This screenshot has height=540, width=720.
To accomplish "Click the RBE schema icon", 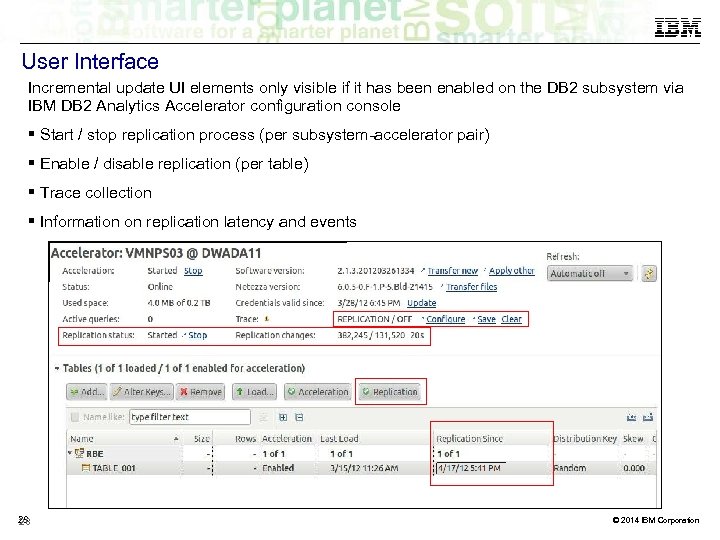I will pos(79,453).
